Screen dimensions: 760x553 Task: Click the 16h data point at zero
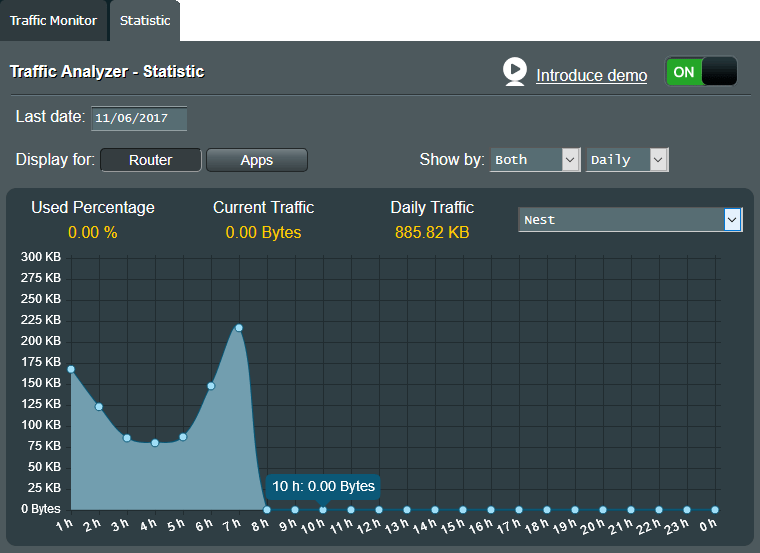tap(491, 510)
